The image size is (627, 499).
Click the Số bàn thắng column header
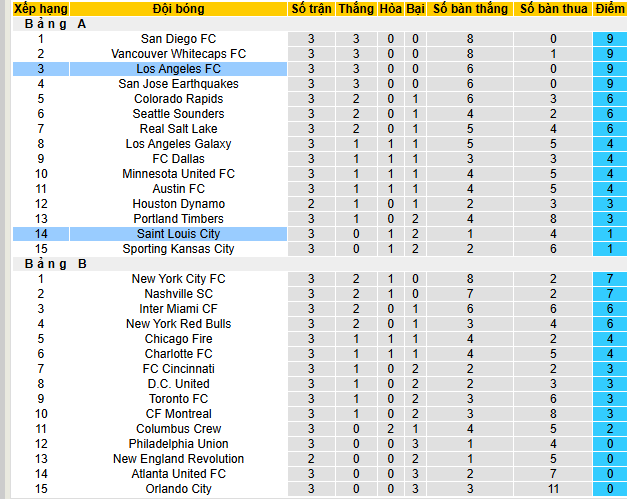point(469,9)
